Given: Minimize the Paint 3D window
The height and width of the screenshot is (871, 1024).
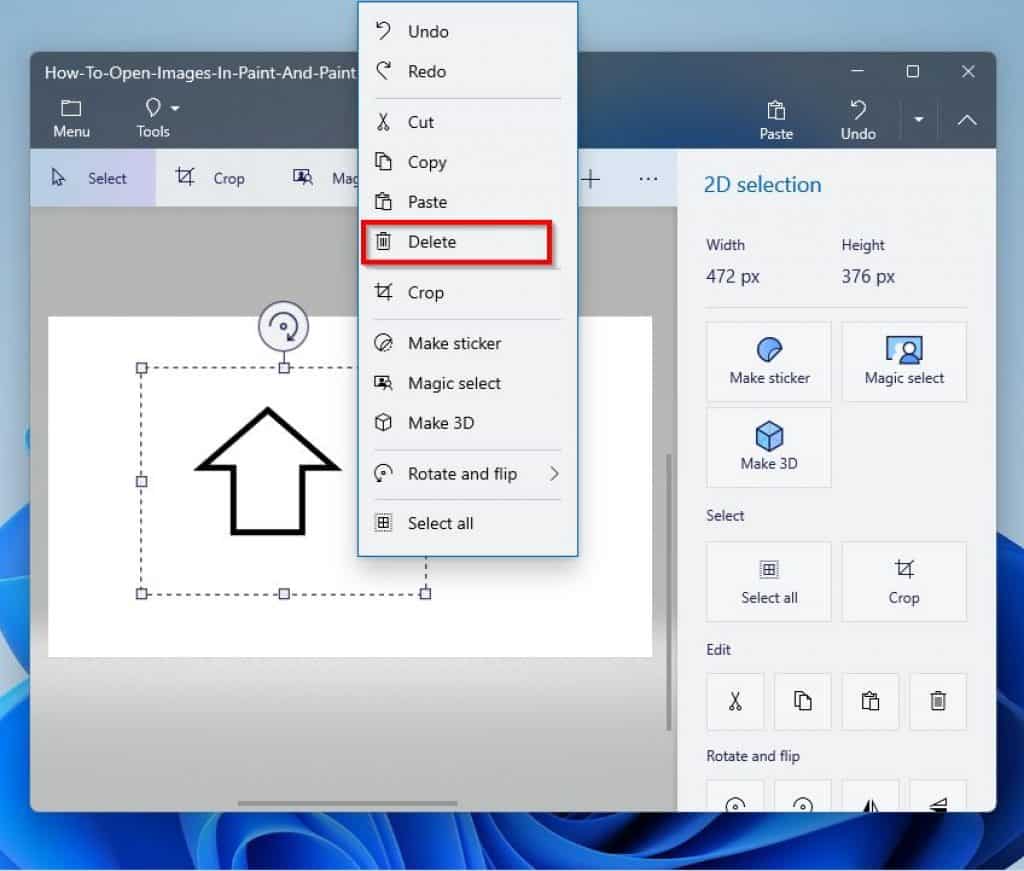Looking at the screenshot, I should (x=857, y=71).
